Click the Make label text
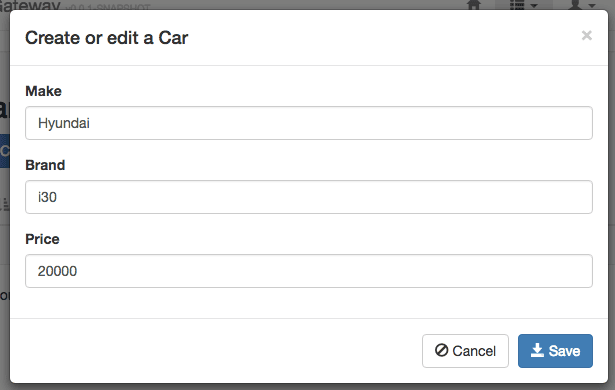This screenshot has width=615, height=390. pyautogui.click(x=44, y=91)
